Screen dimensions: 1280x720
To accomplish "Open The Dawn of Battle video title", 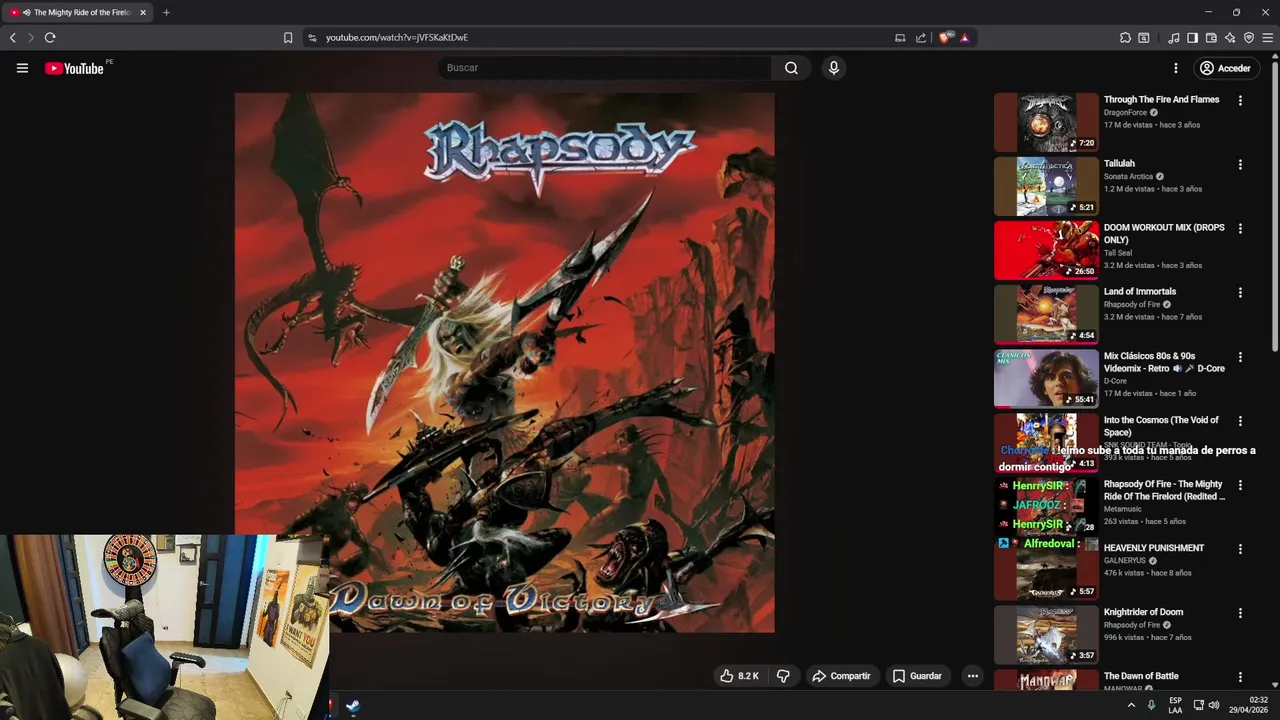I will (x=1141, y=675).
